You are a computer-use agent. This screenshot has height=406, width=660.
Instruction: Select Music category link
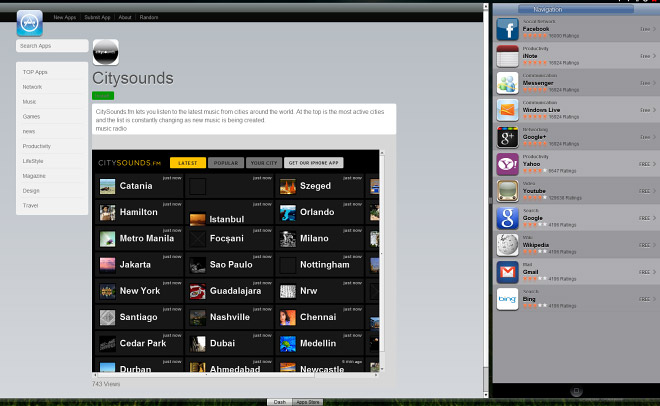coord(29,102)
